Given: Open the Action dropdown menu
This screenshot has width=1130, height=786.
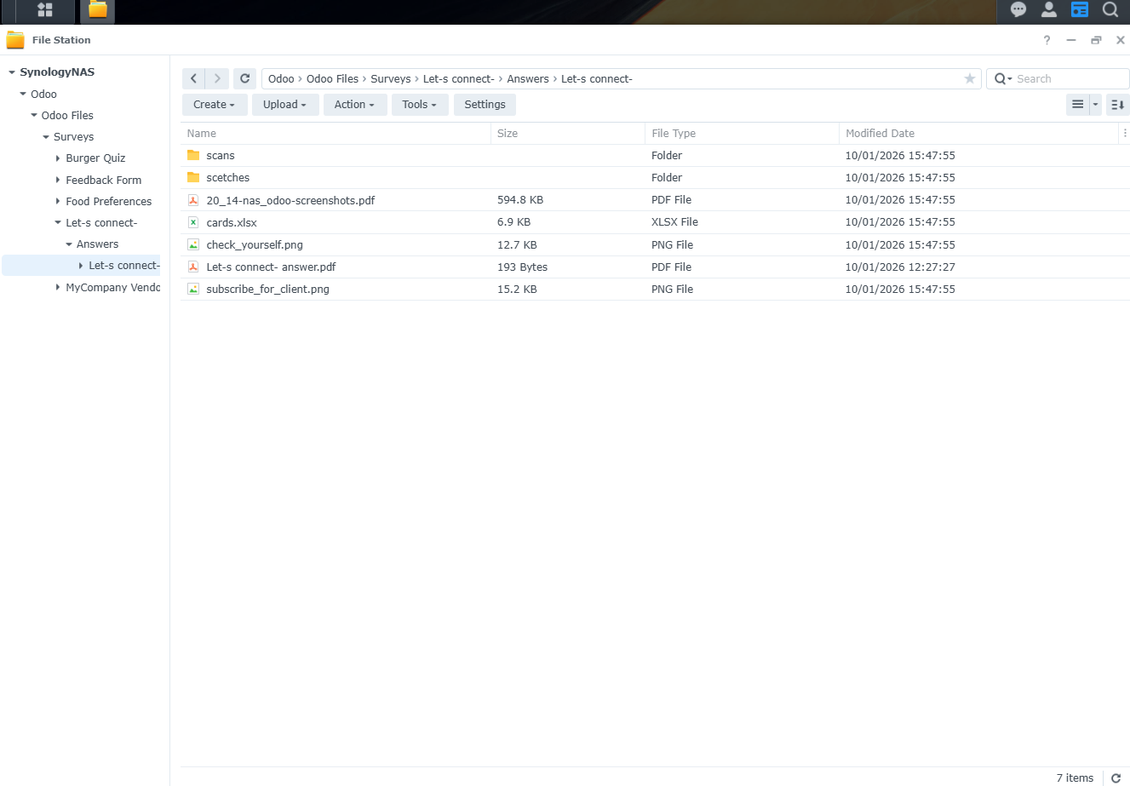Looking at the screenshot, I should click(355, 104).
